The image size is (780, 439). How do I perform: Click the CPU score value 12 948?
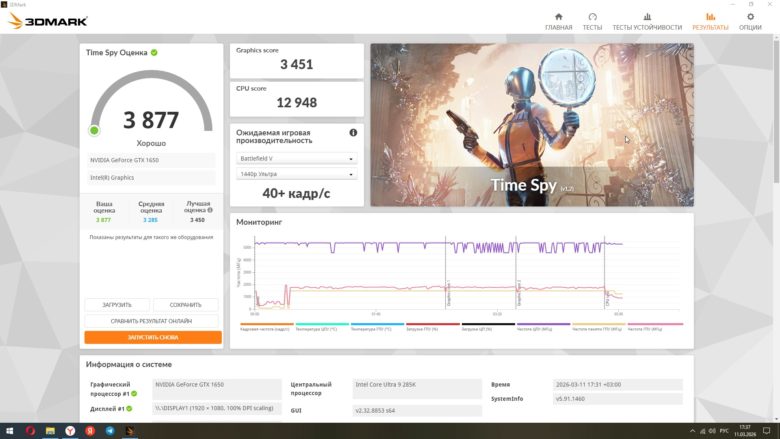click(x=296, y=103)
